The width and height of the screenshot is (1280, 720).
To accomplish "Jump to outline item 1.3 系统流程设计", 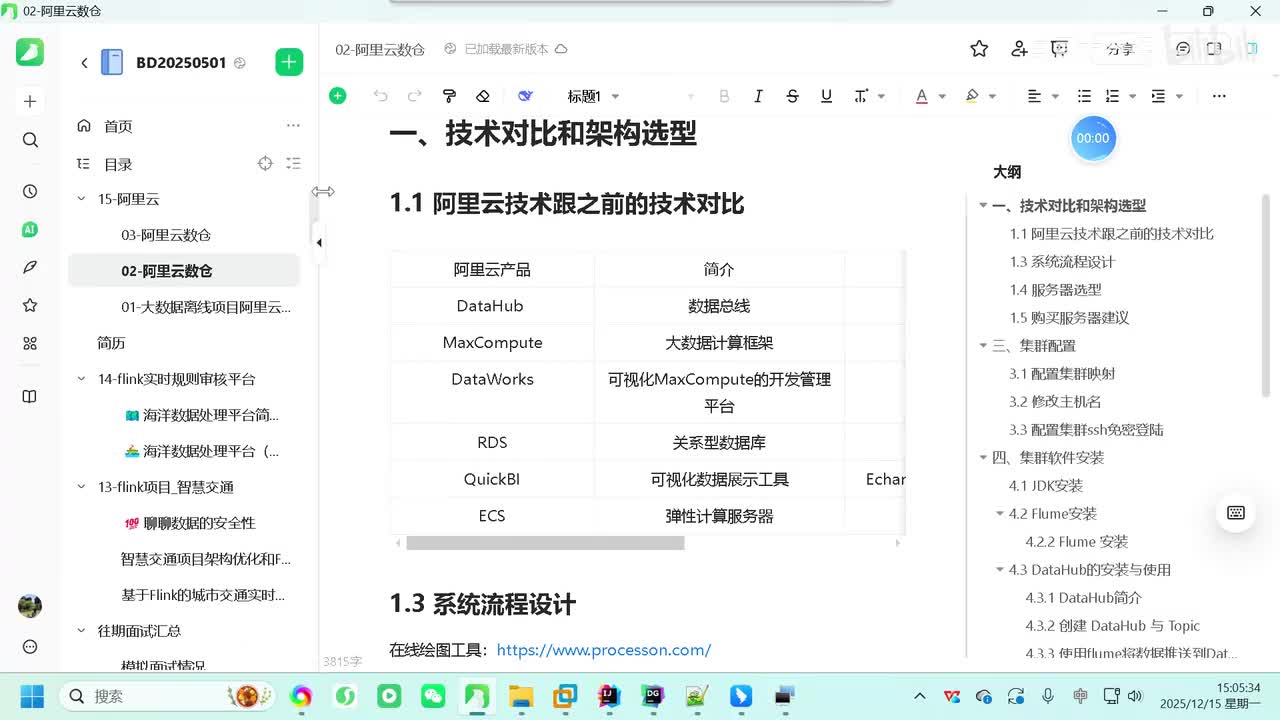I will point(1062,262).
